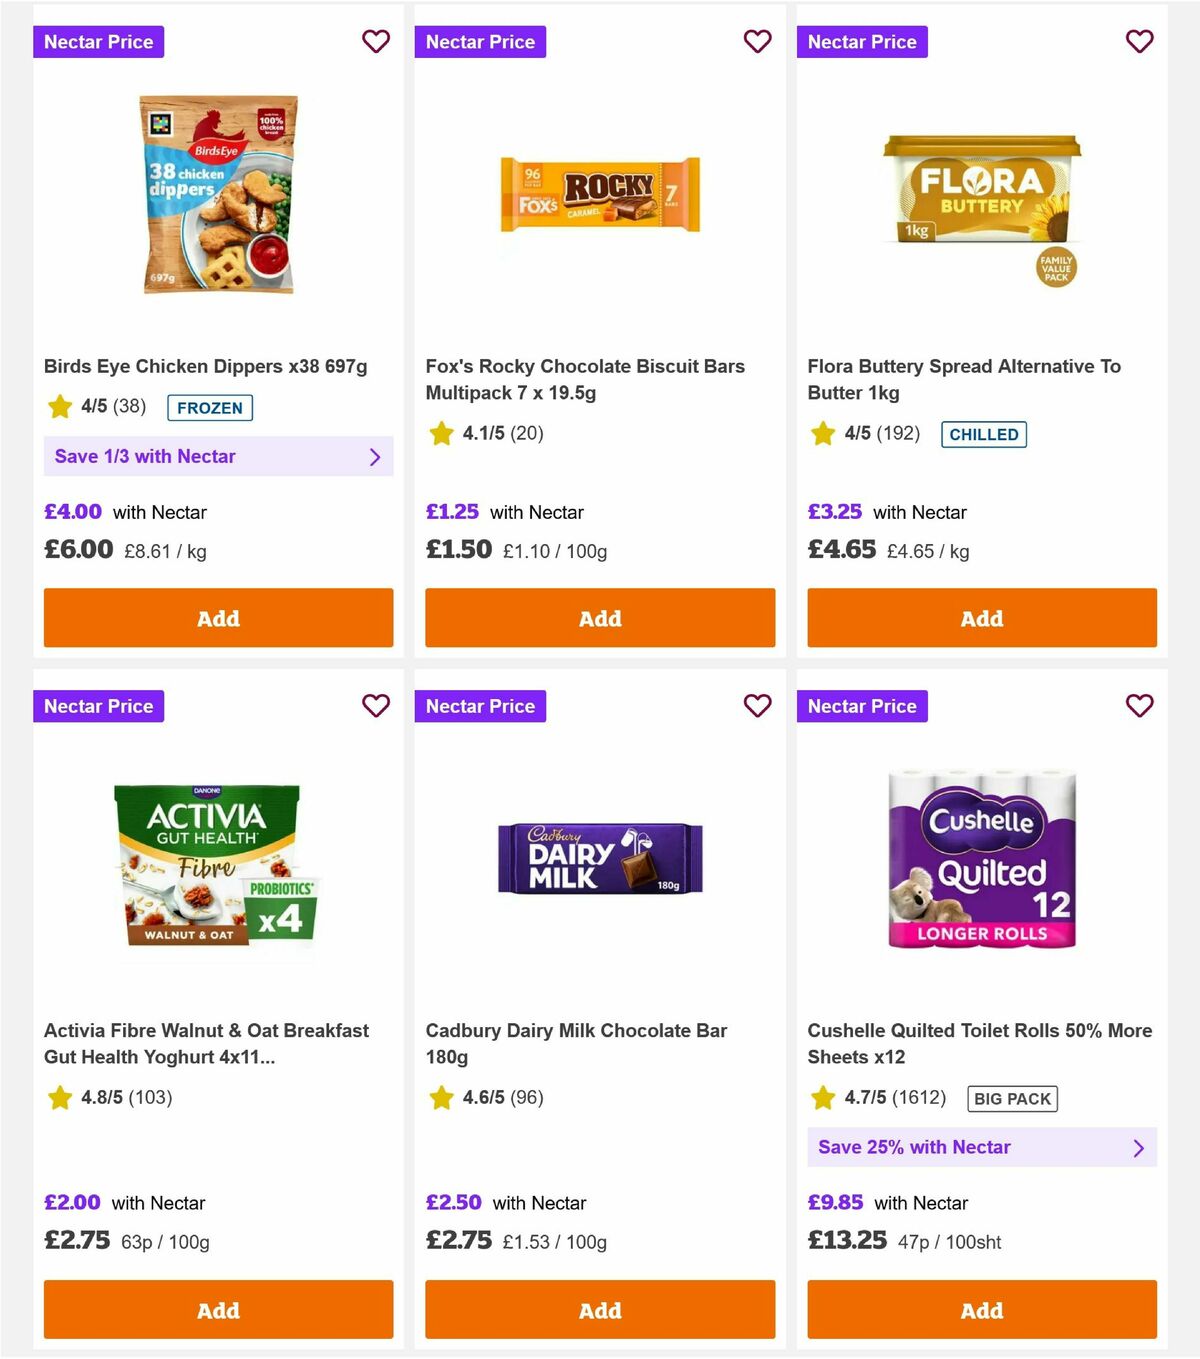Viewport: 1200px width, 1359px height.
Task: Toggle the wishlist heart on Cadbury Dairy Milk
Action: point(757,706)
